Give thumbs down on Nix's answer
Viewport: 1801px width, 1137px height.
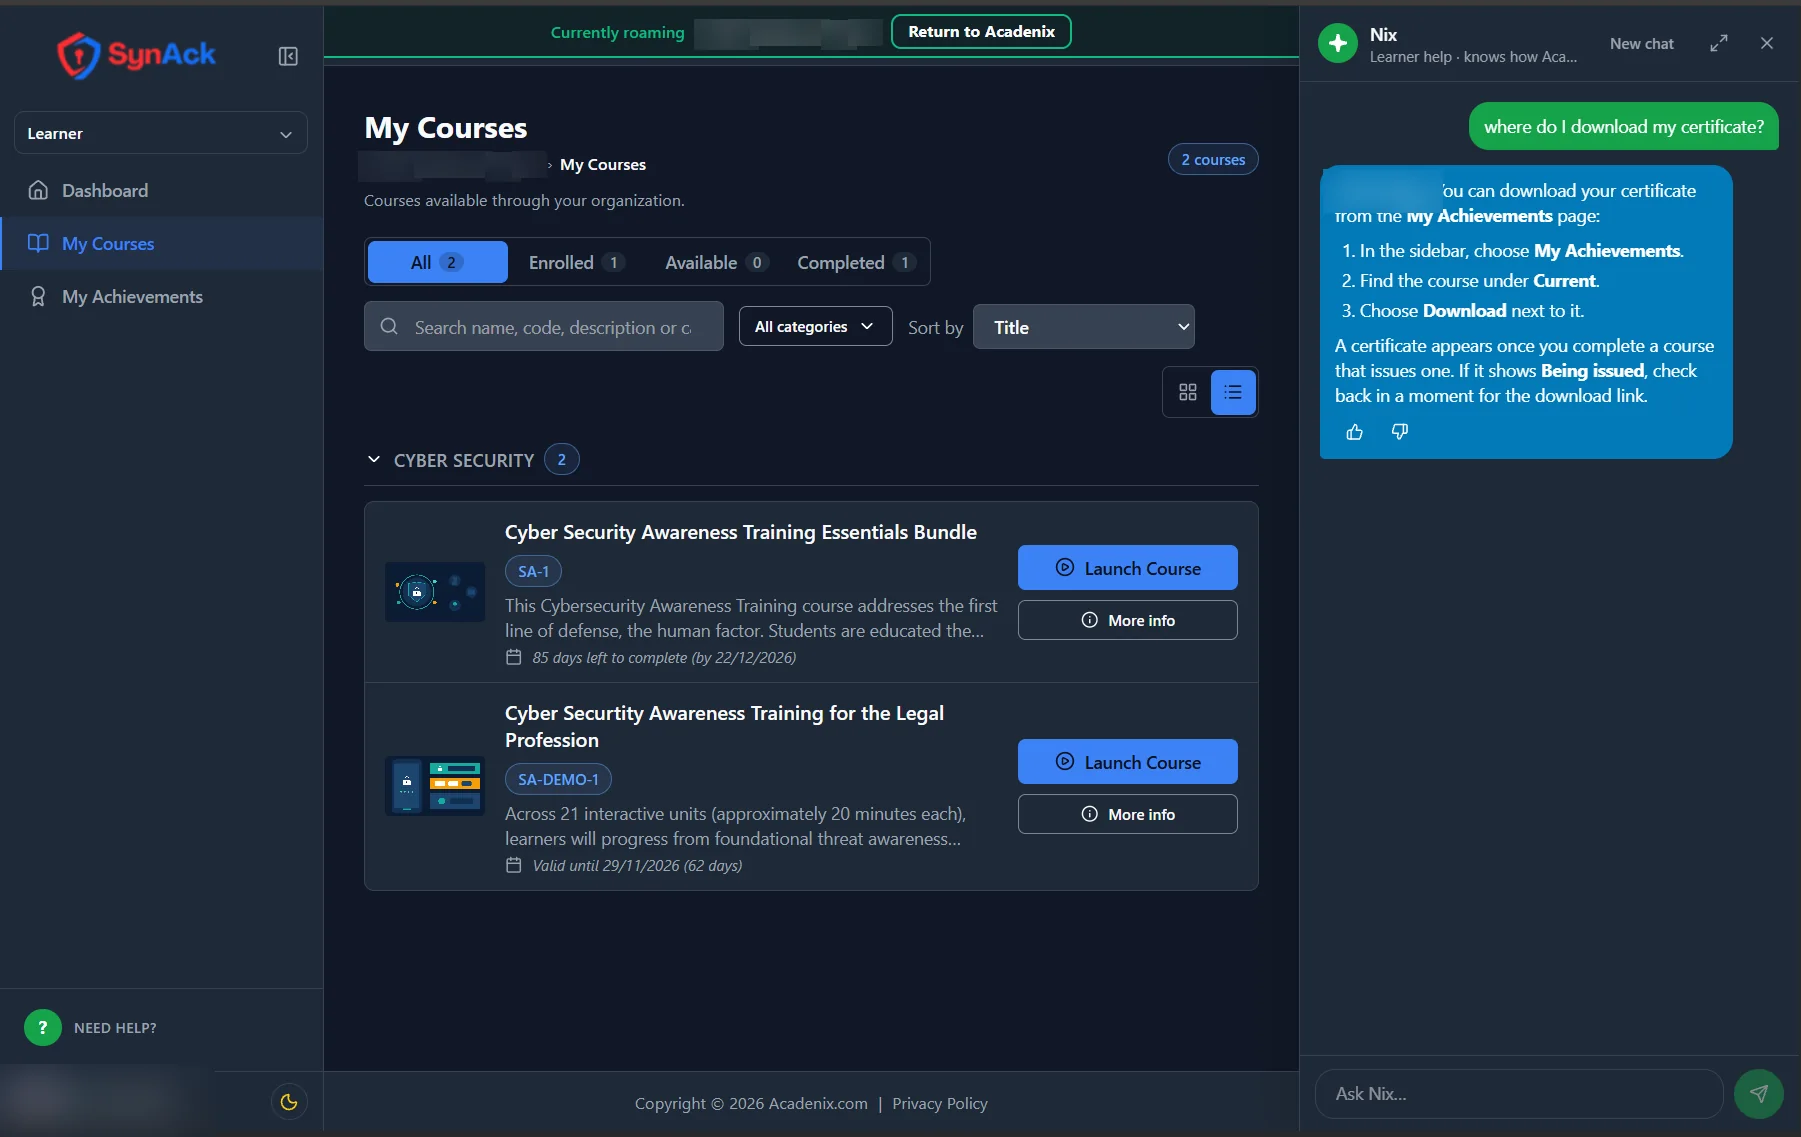pyautogui.click(x=1400, y=432)
